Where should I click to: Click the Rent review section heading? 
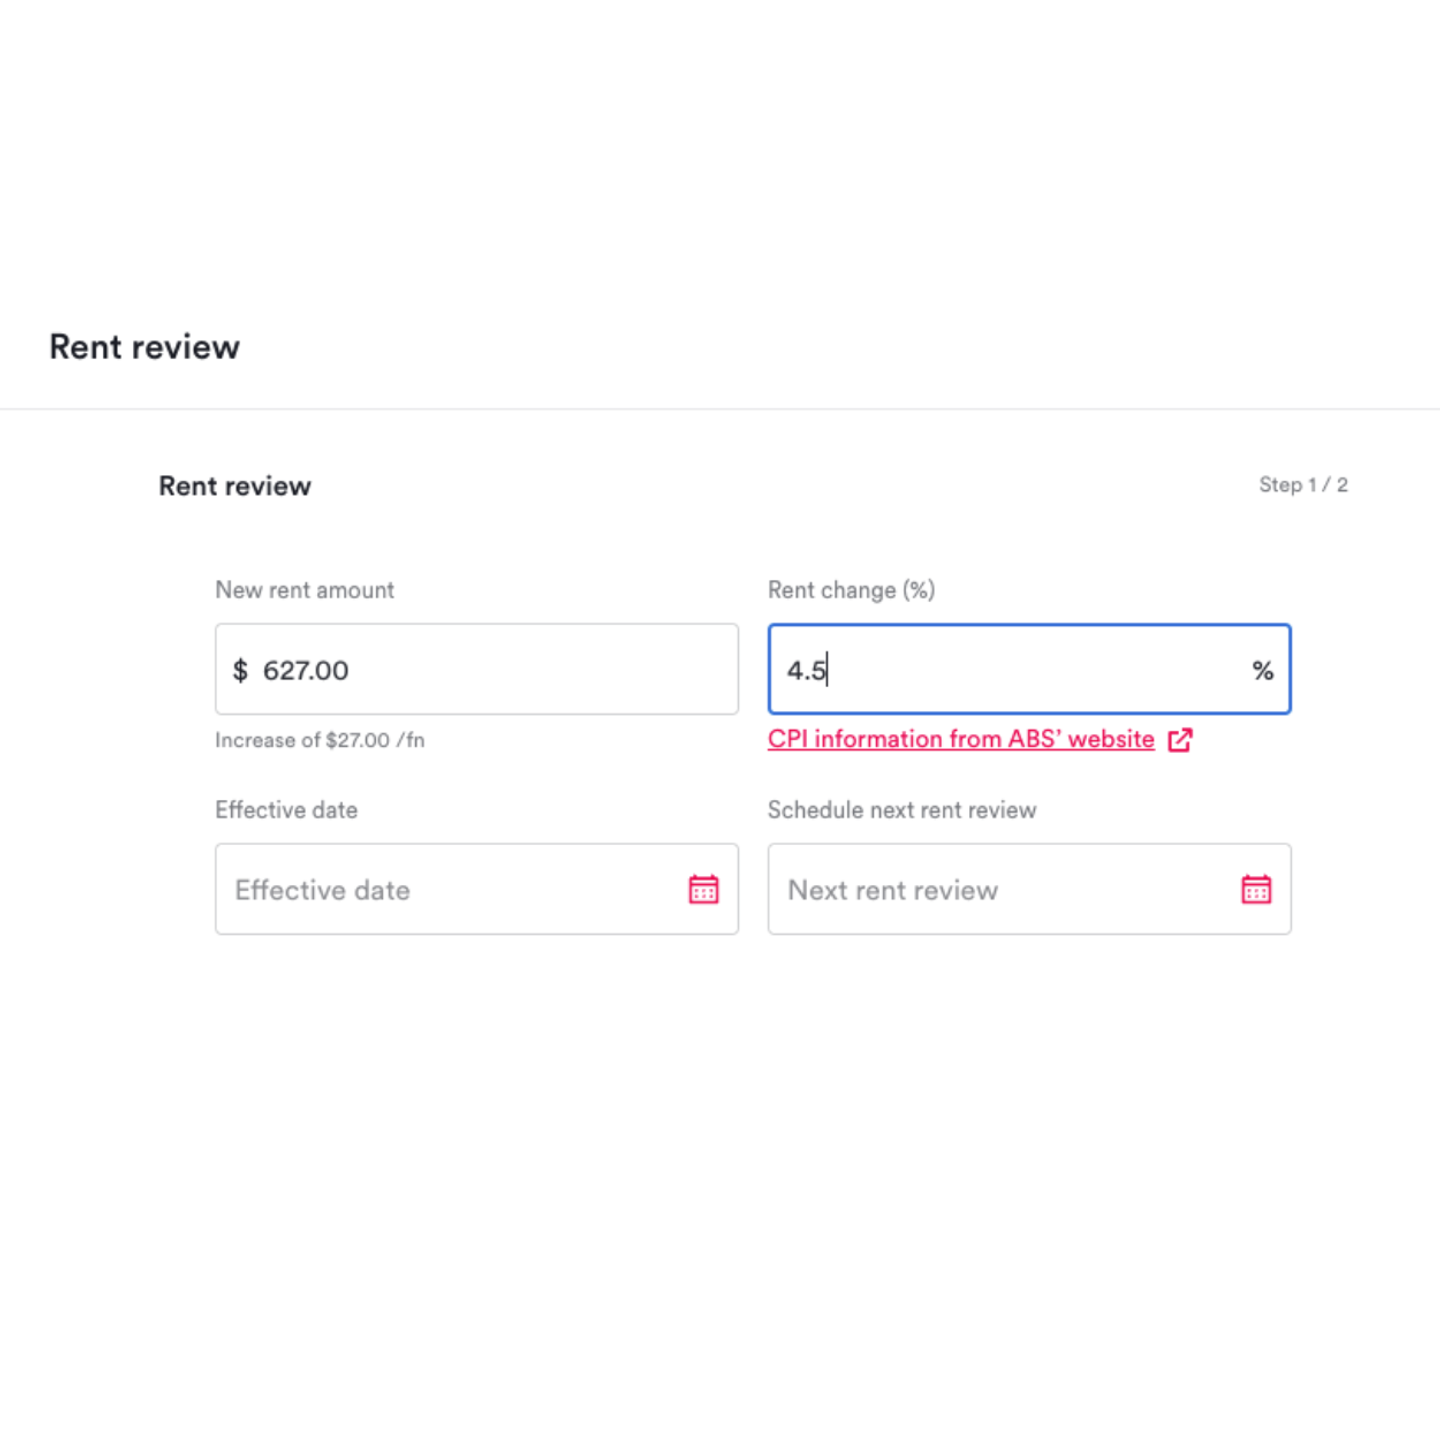click(235, 486)
